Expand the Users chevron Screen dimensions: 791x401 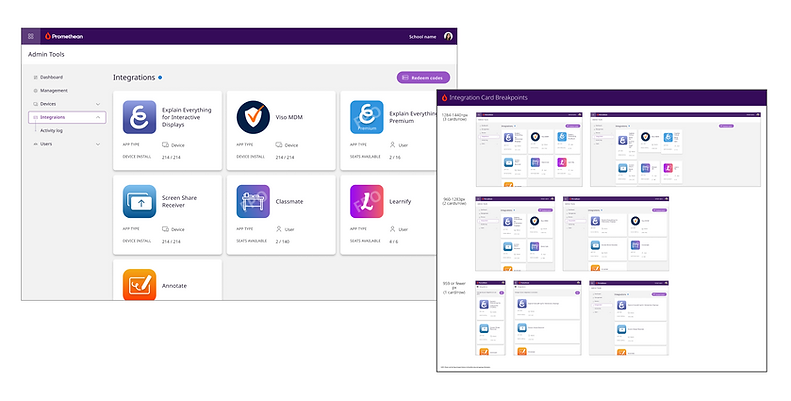98,144
